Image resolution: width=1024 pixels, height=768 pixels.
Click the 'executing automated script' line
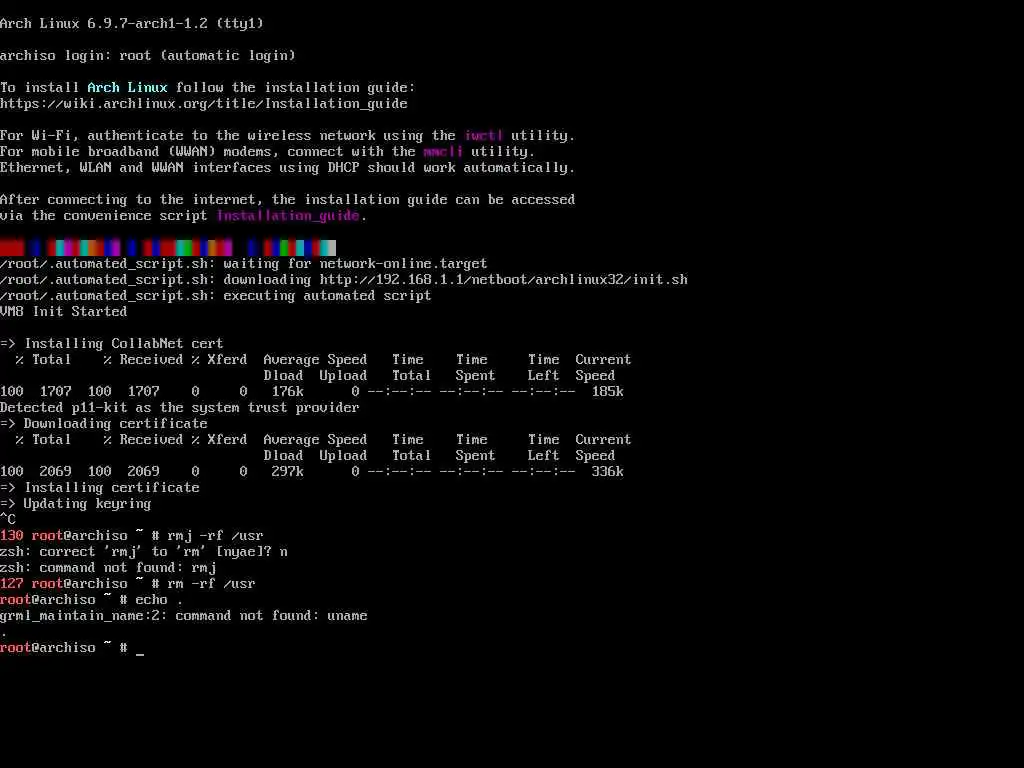coord(216,296)
